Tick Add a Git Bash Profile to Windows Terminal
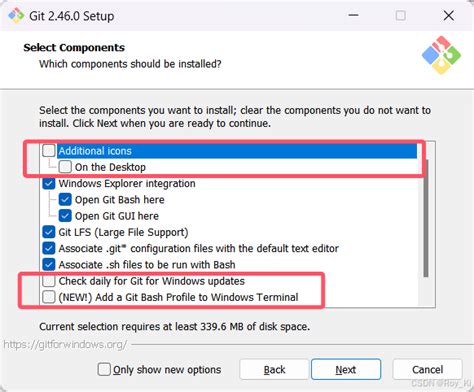Screen dimensions: 474x392 49,297
